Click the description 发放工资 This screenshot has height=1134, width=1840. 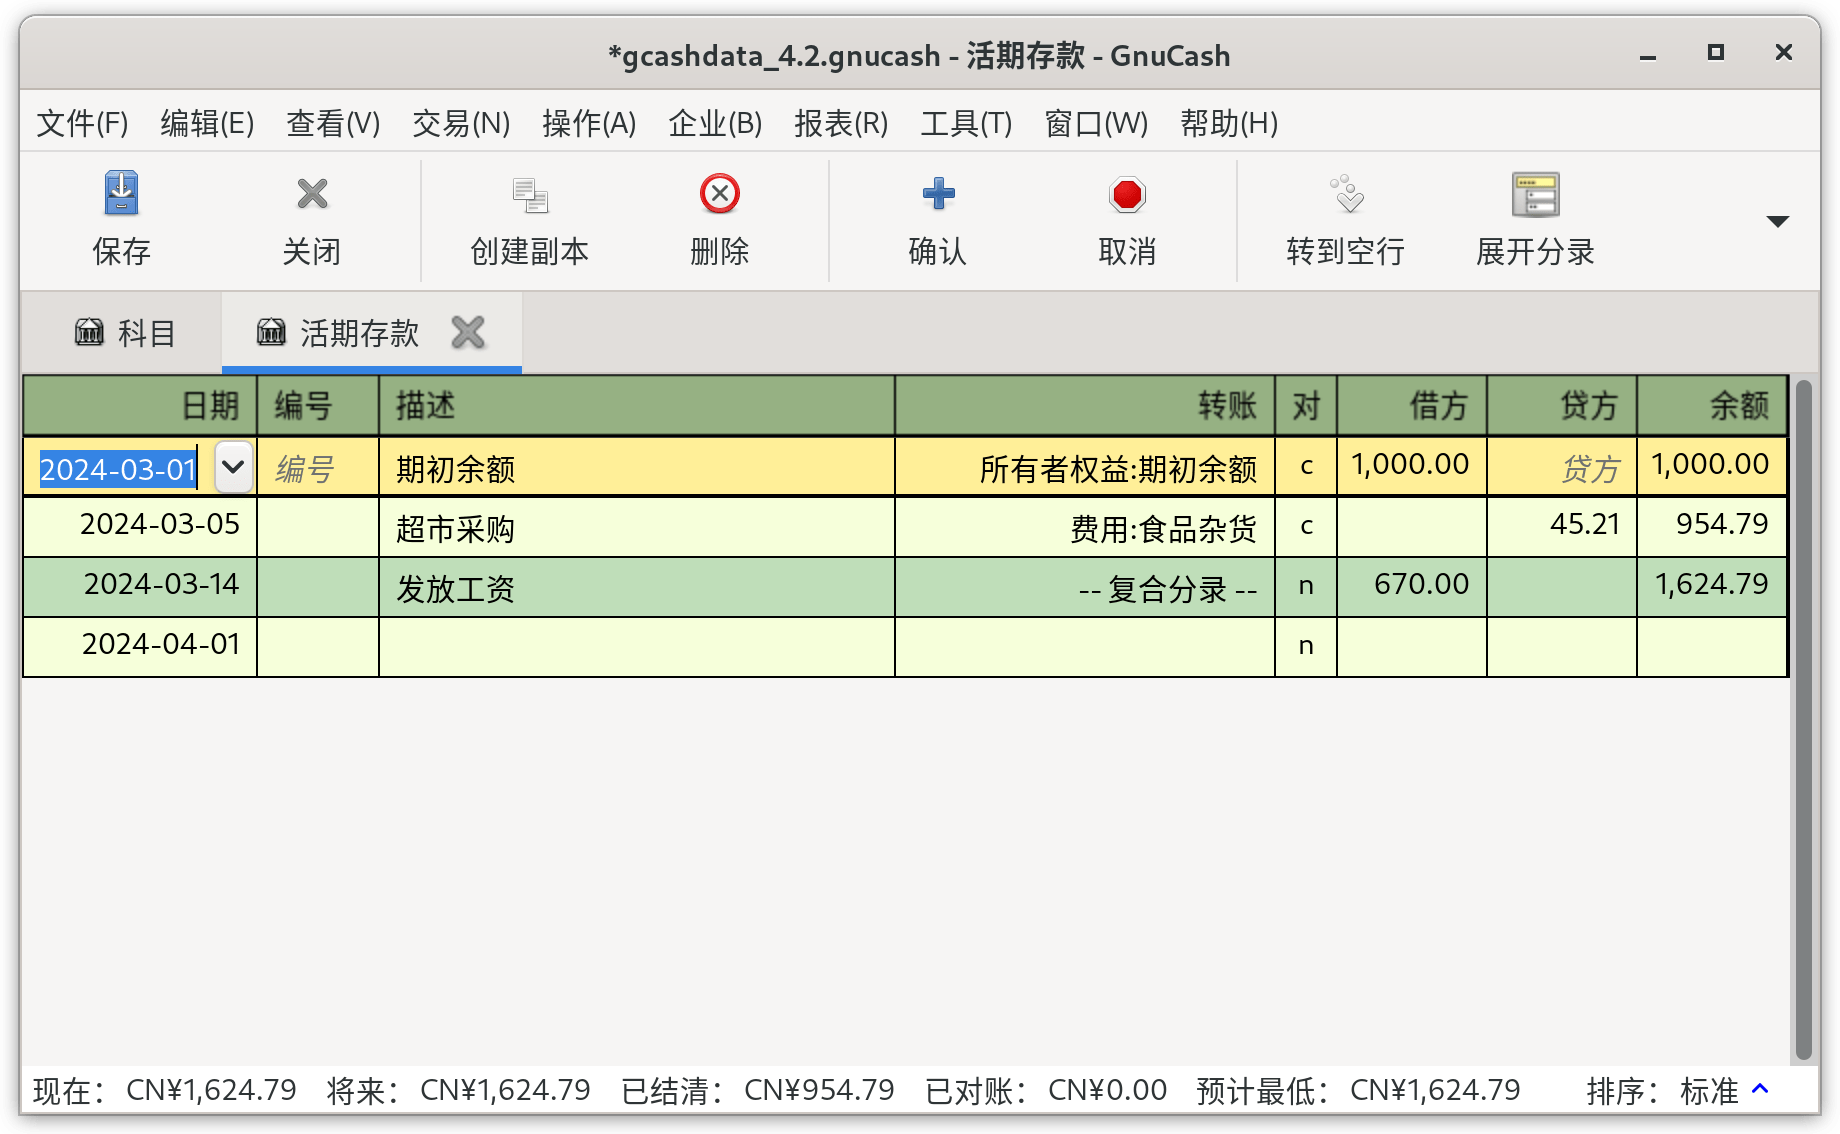(637, 587)
